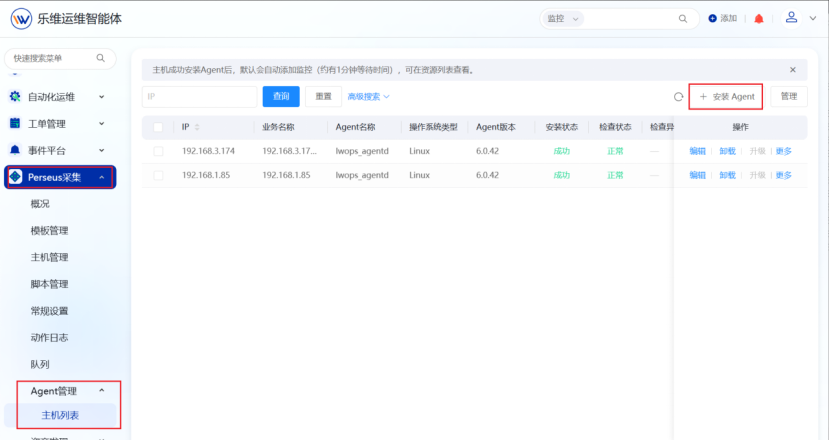Click the blue 查询 button
The width and height of the screenshot is (830, 440).
point(281,96)
